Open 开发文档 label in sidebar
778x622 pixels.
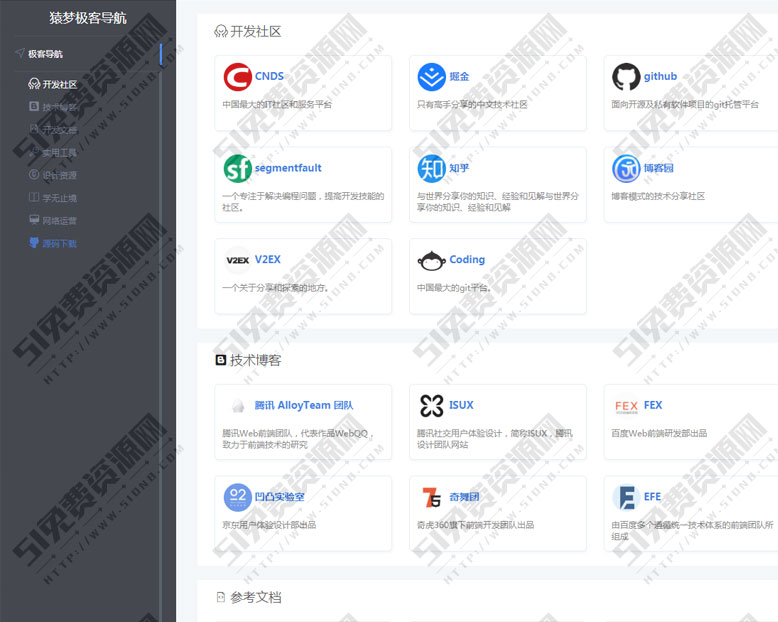pos(60,130)
